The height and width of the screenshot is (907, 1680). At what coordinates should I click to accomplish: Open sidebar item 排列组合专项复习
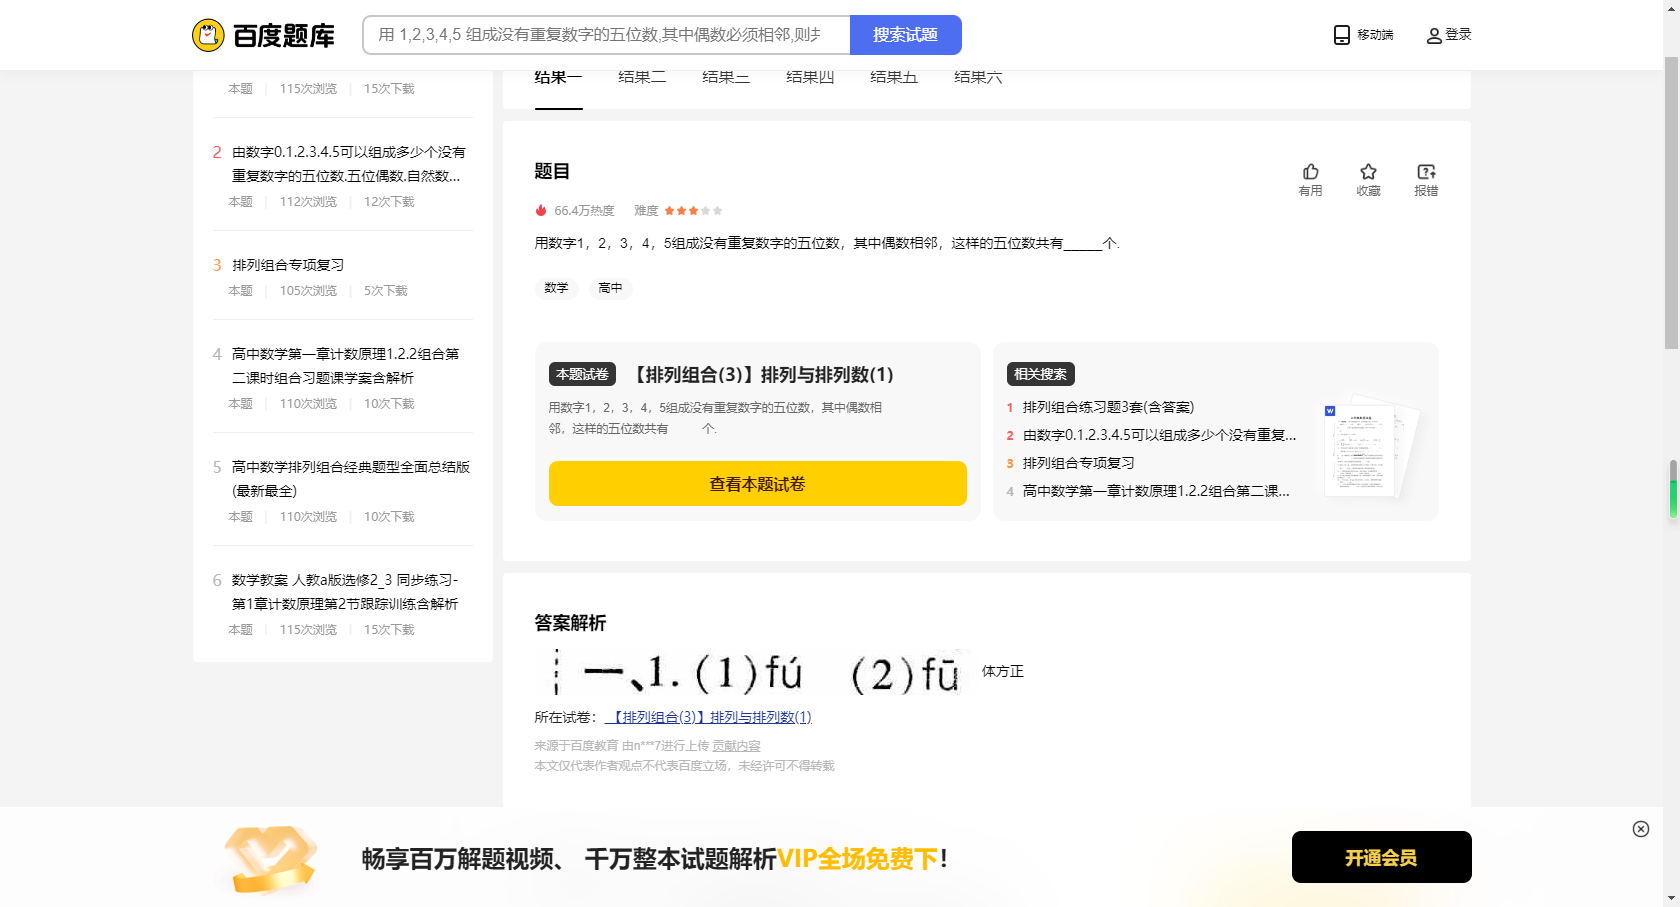point(288,265)
